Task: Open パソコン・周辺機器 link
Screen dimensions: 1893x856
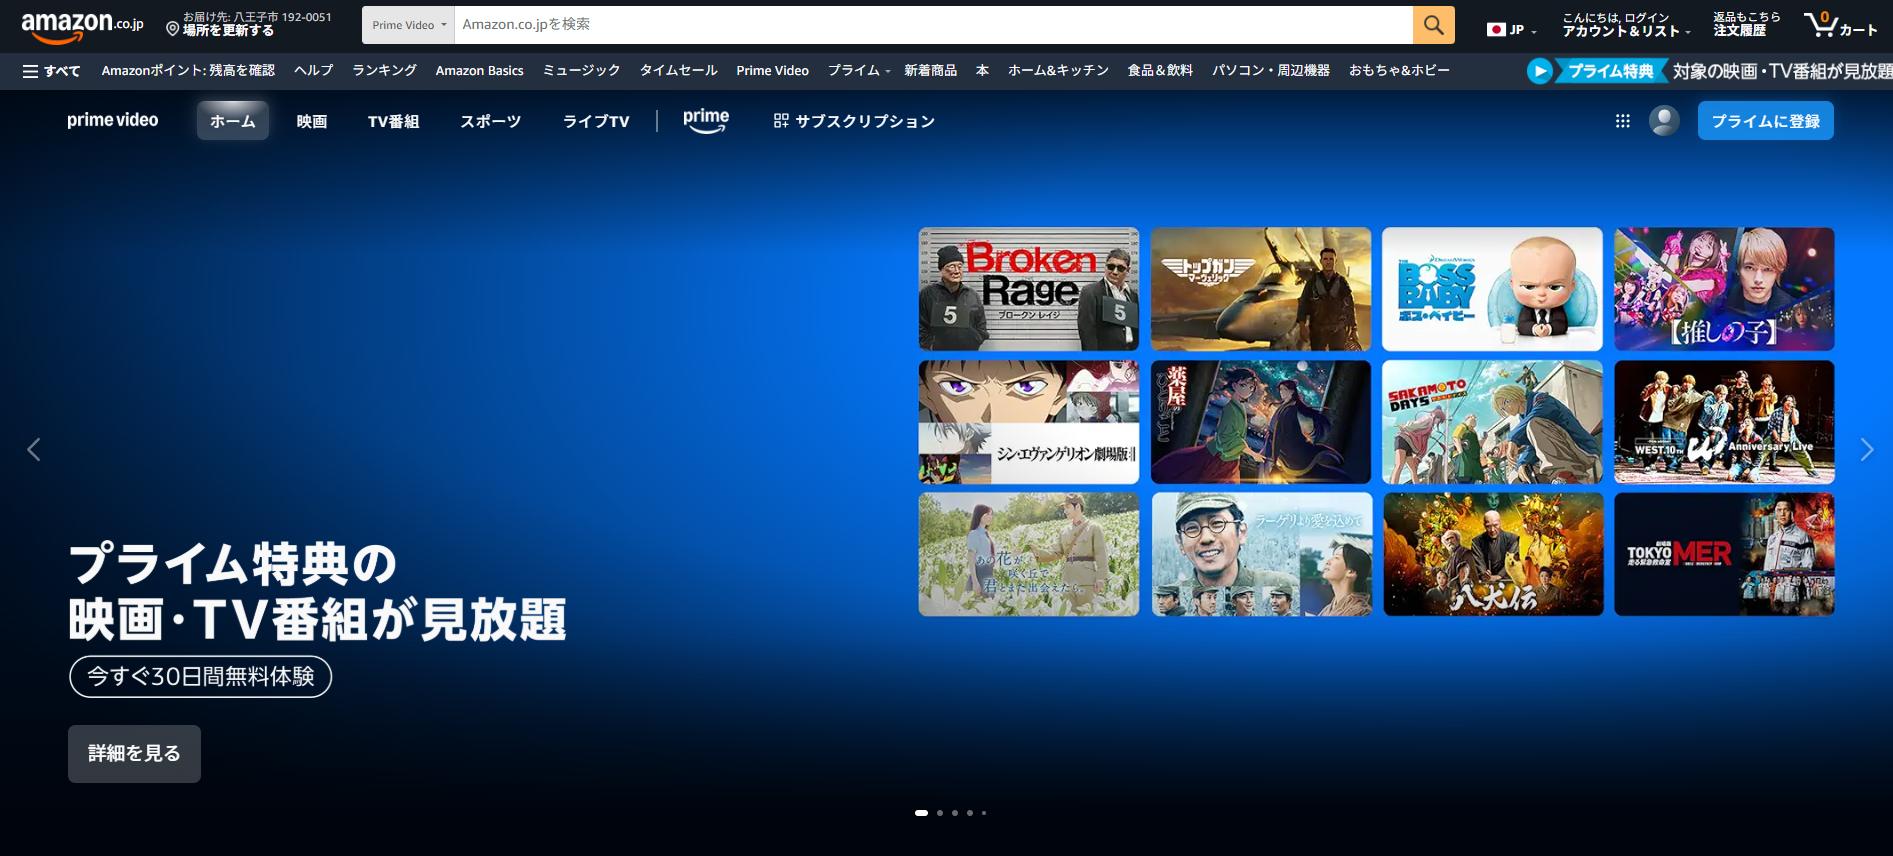Action: pos(1270,71)
